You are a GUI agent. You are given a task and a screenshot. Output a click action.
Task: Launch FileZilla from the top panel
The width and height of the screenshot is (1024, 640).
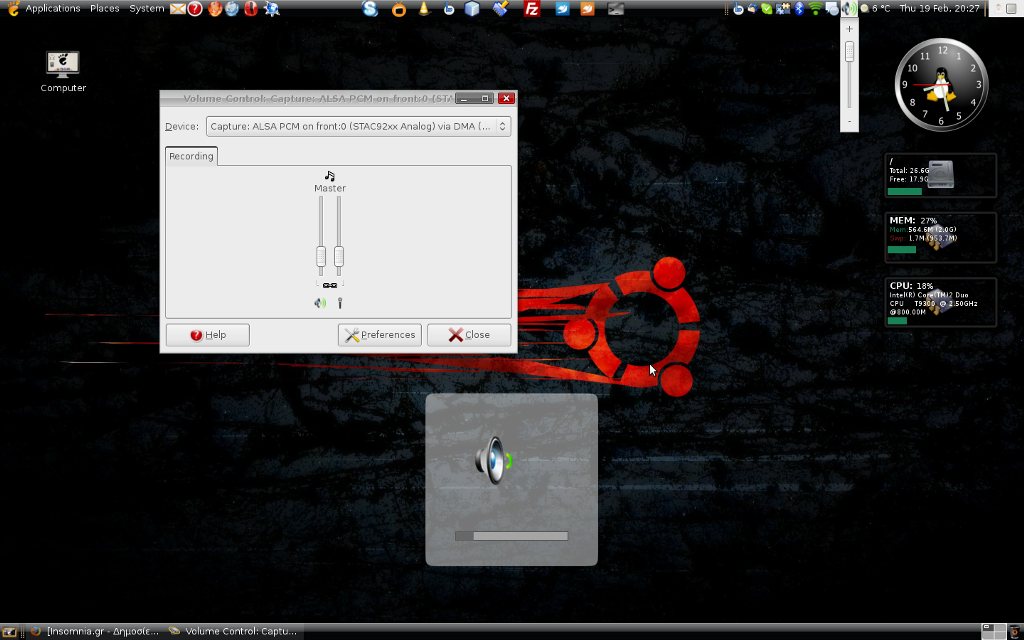[x=532, y=9]
